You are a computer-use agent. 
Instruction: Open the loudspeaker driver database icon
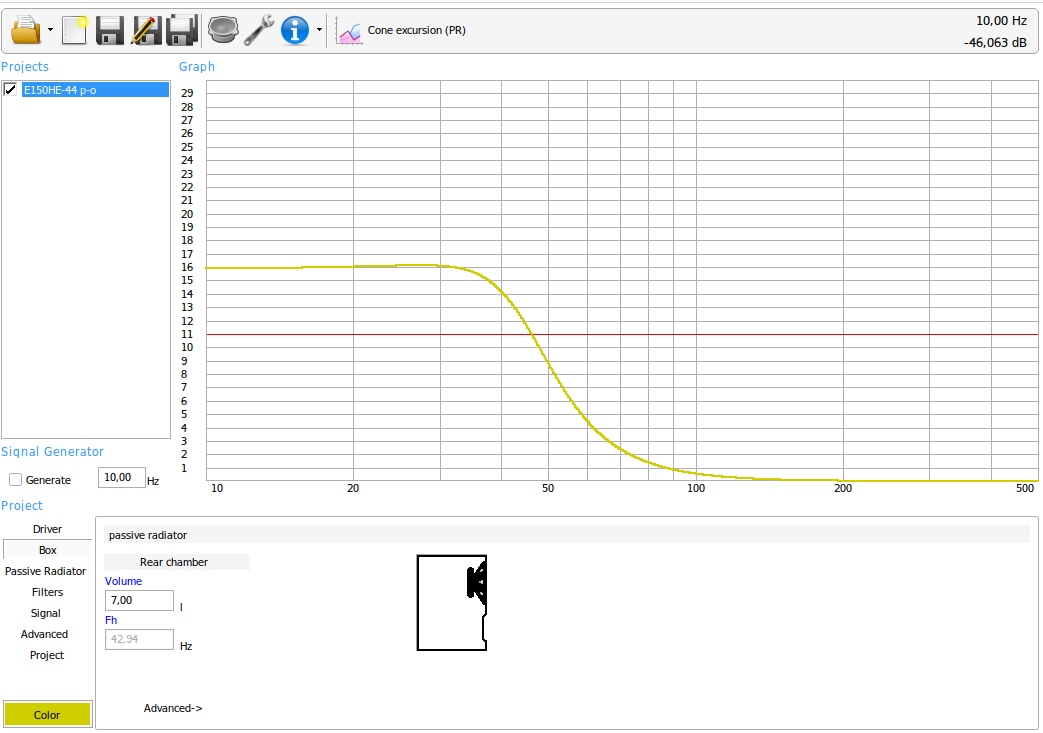223,30
